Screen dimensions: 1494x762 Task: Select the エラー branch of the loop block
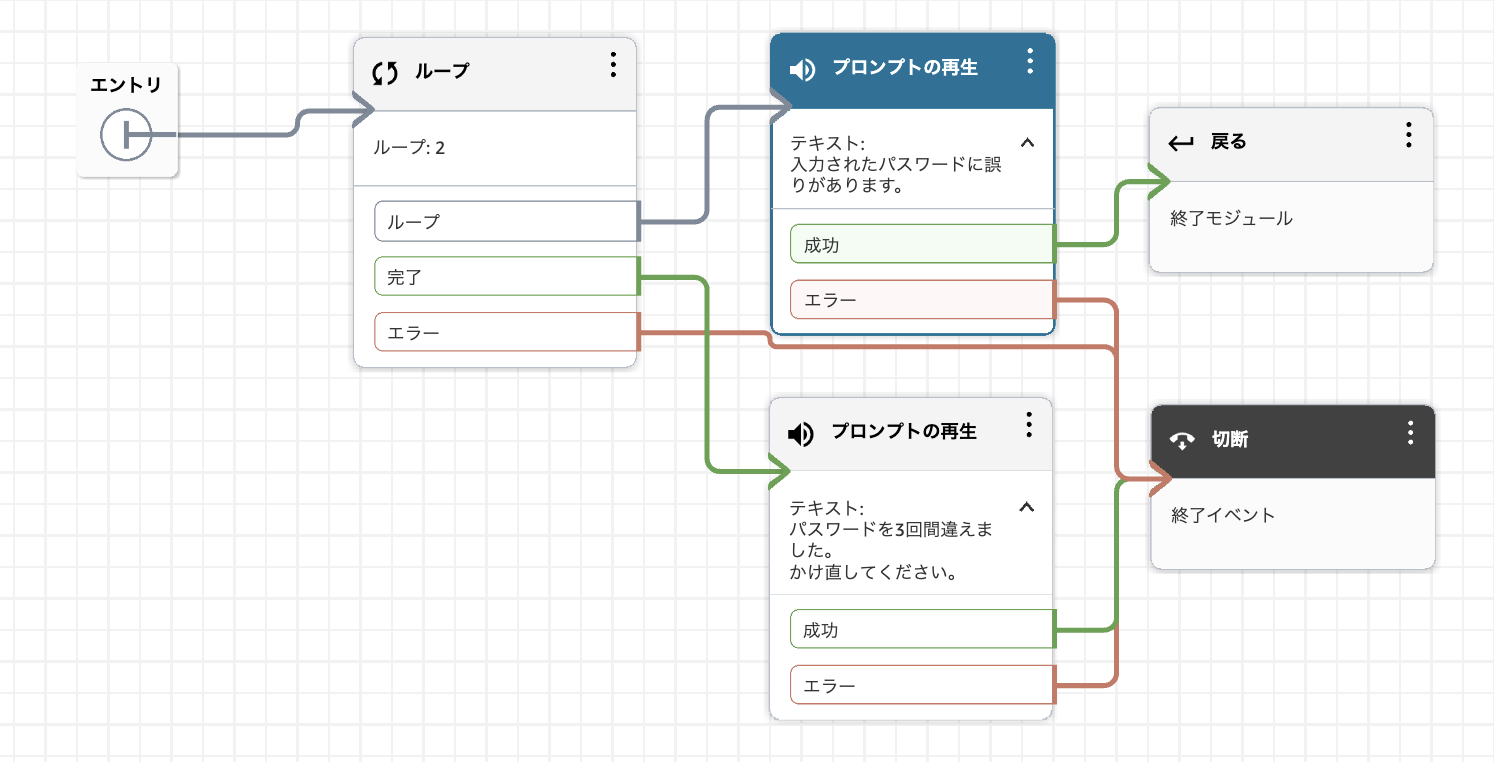click(507, 332)
